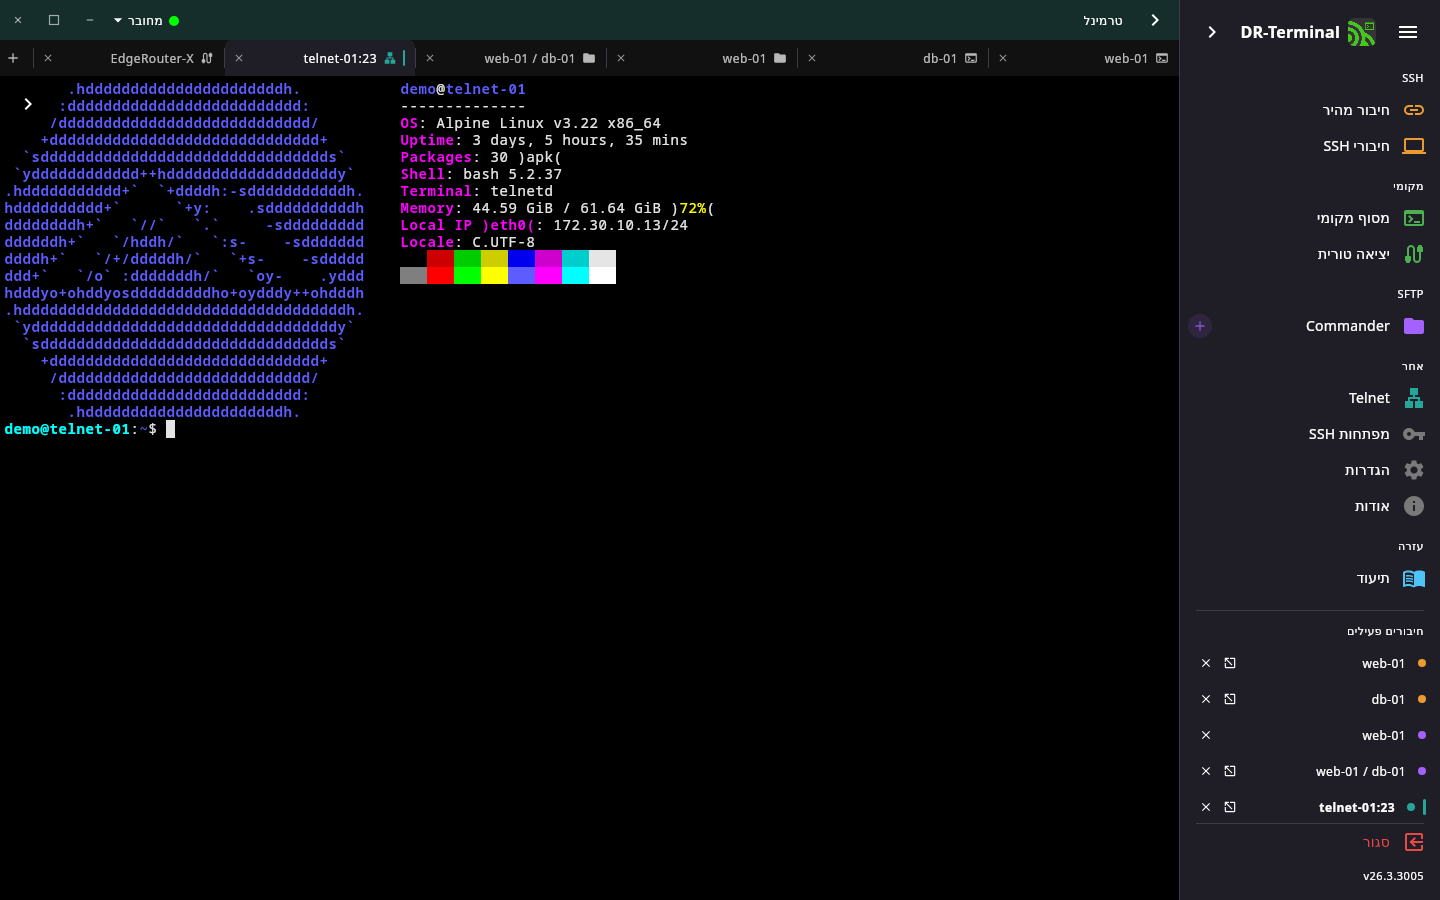The width and height of the screenshot is (1440, 900).
Task: Detach the web-01 / db-01 active connection
Action: (1230, 771)
